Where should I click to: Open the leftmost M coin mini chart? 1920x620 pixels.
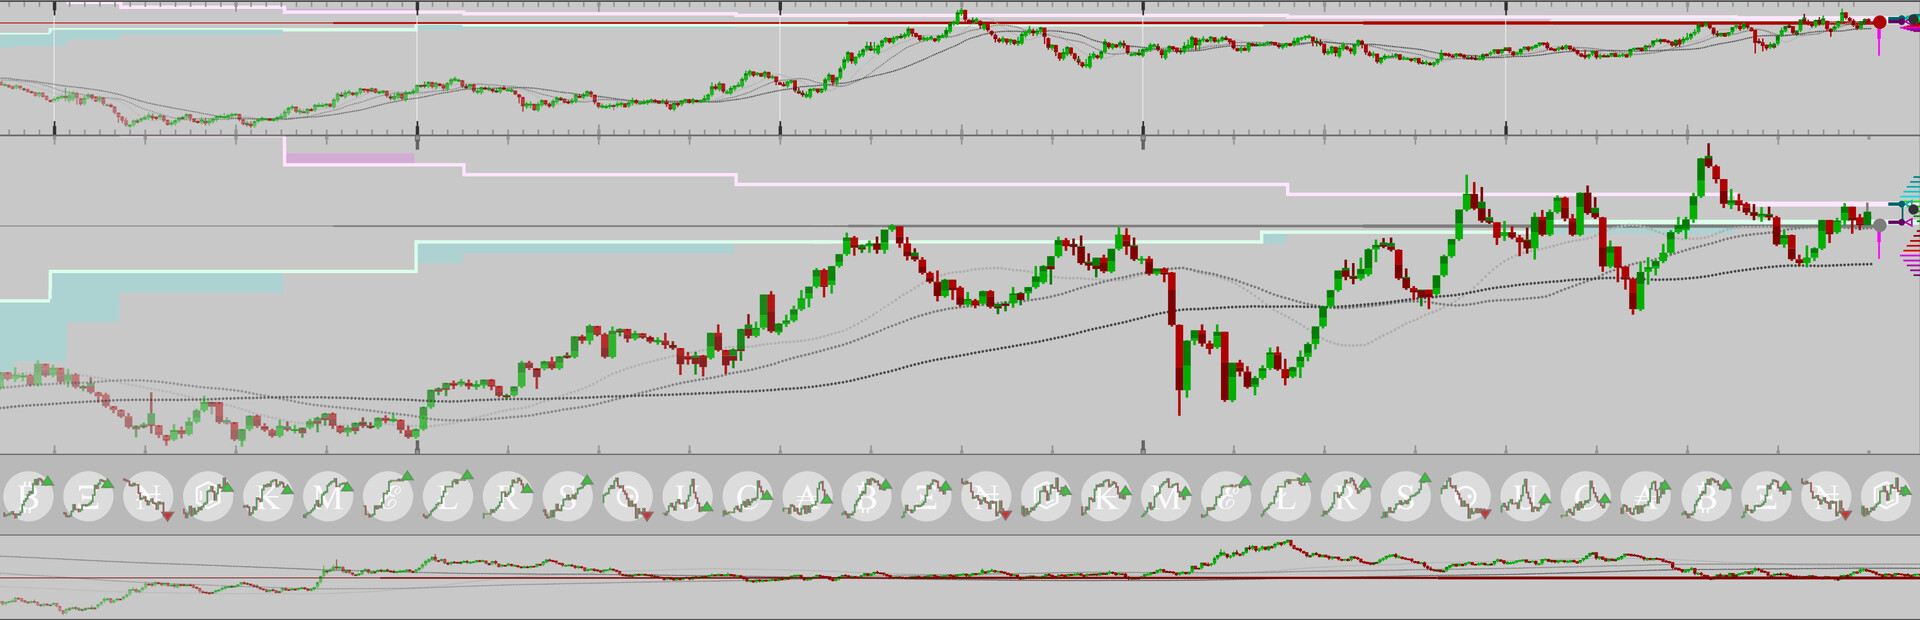coord(328,496)
